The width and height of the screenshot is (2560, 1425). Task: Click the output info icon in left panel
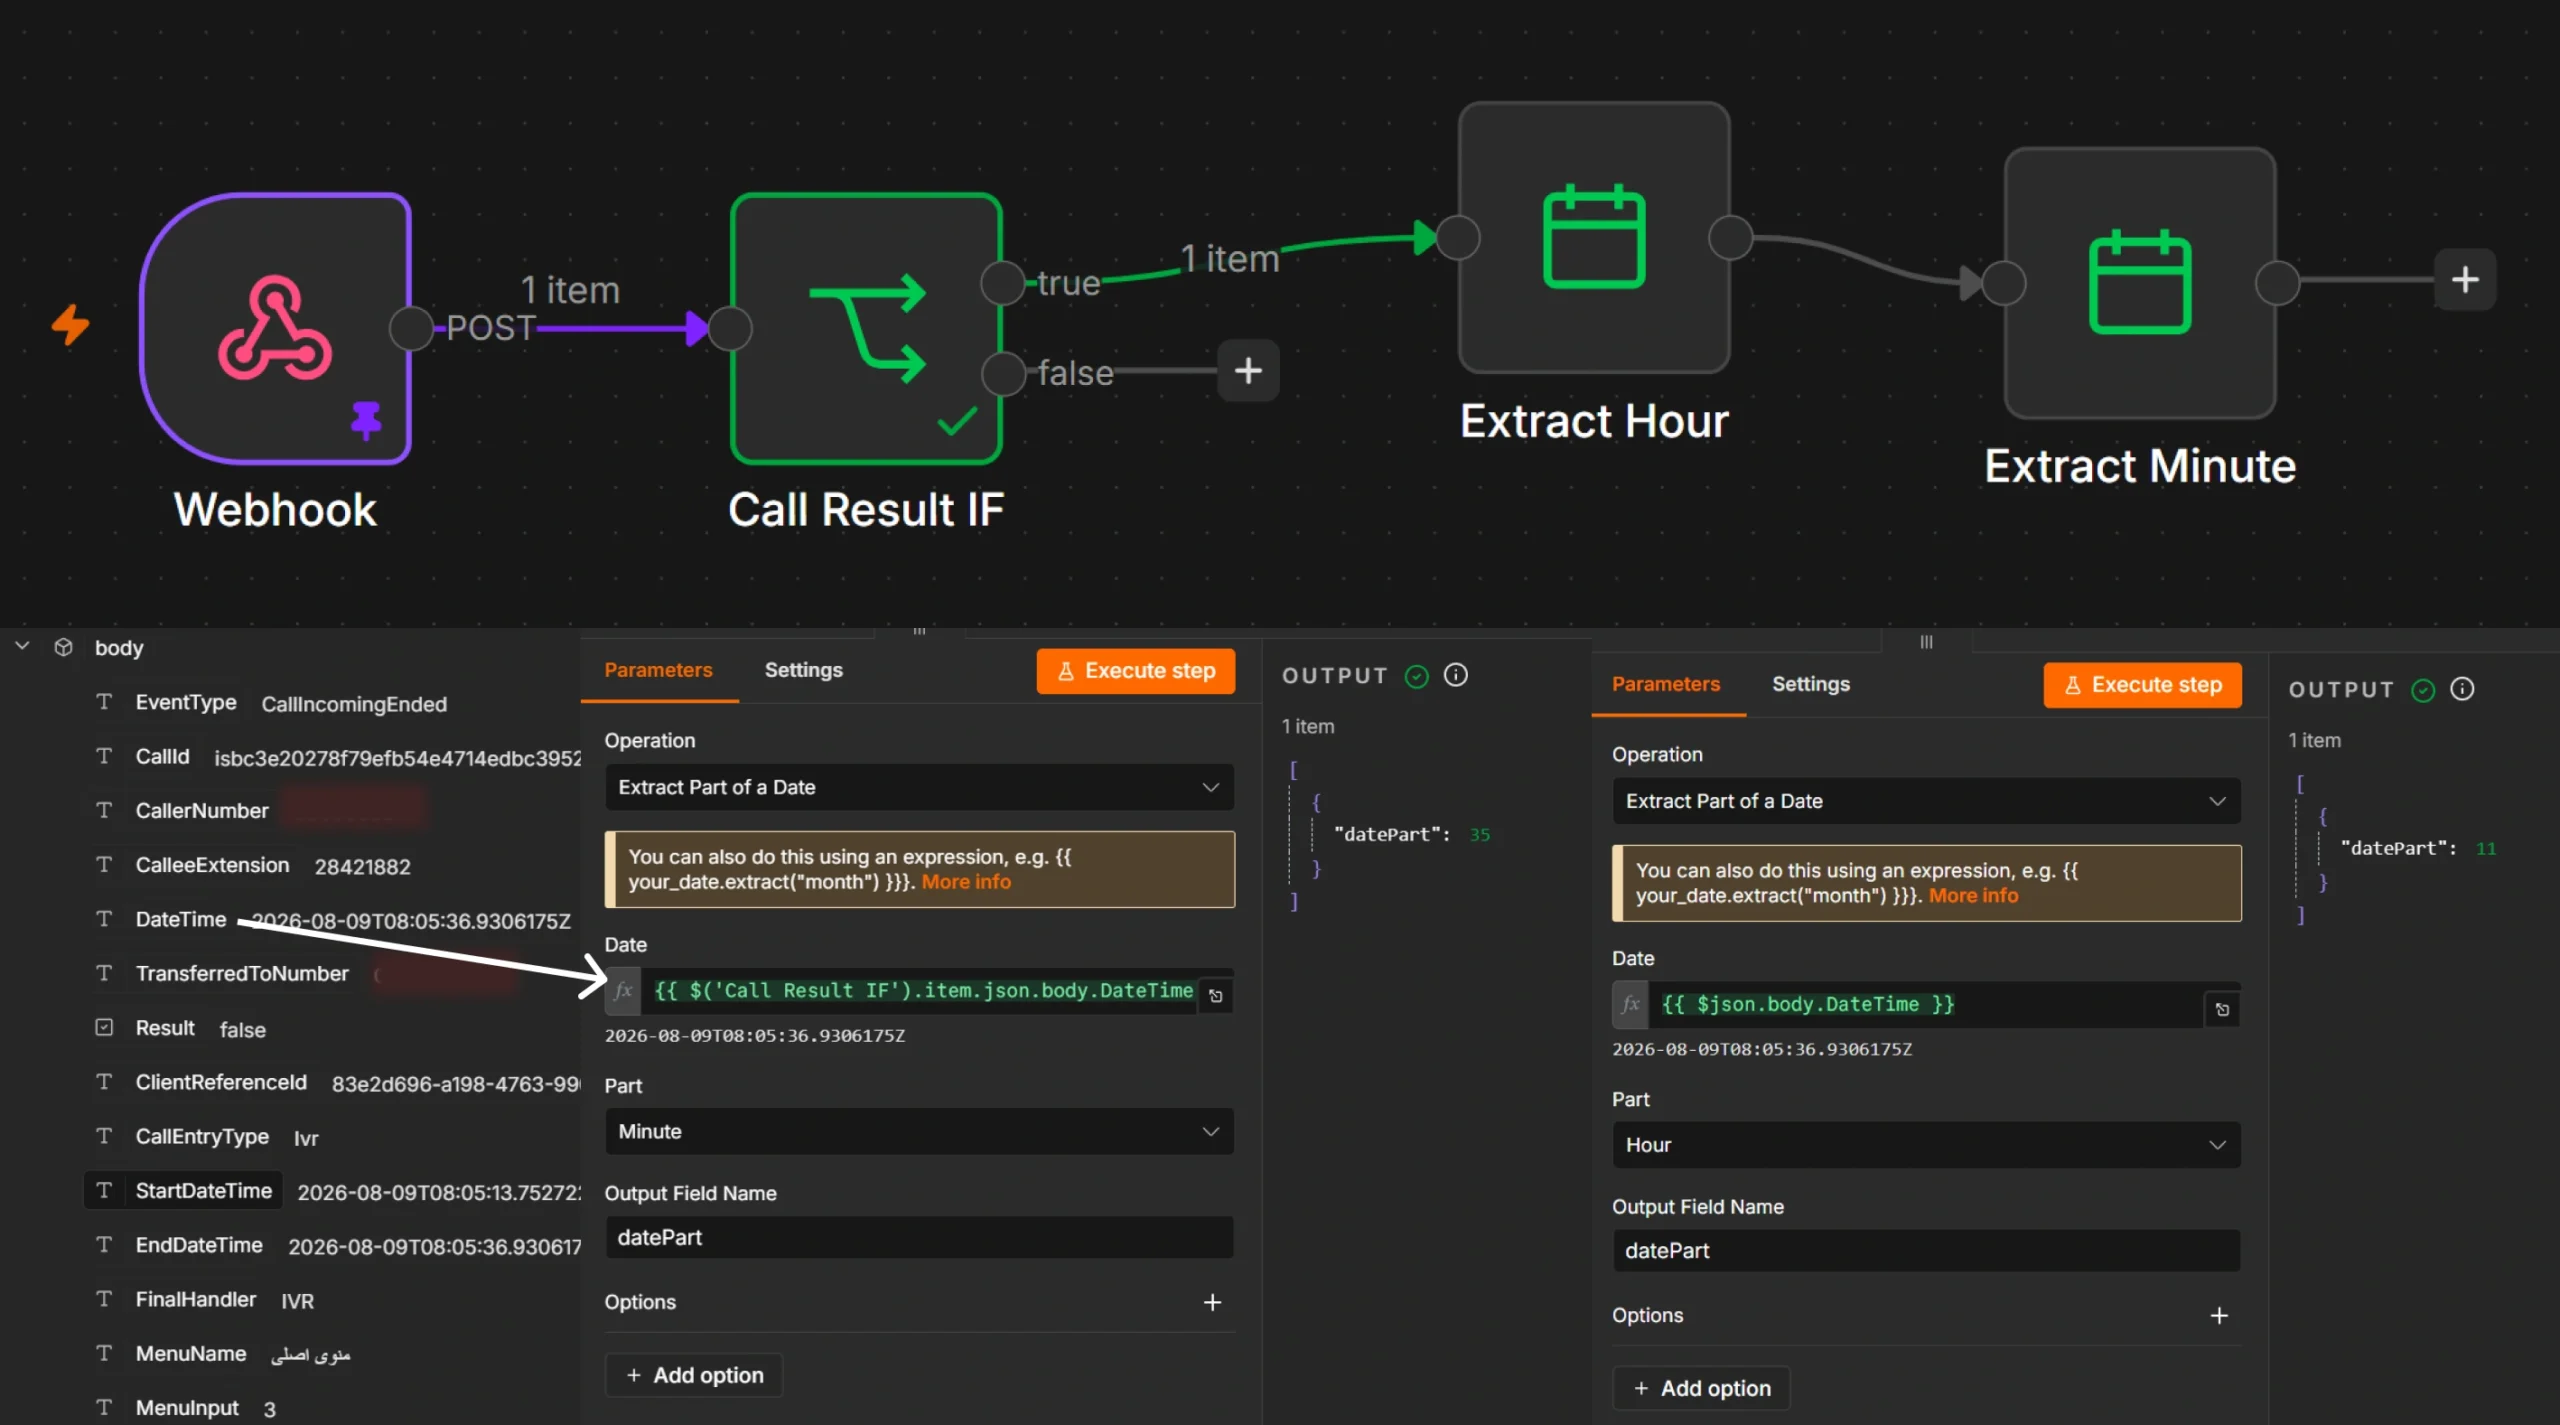click(x=1456, y=675)
